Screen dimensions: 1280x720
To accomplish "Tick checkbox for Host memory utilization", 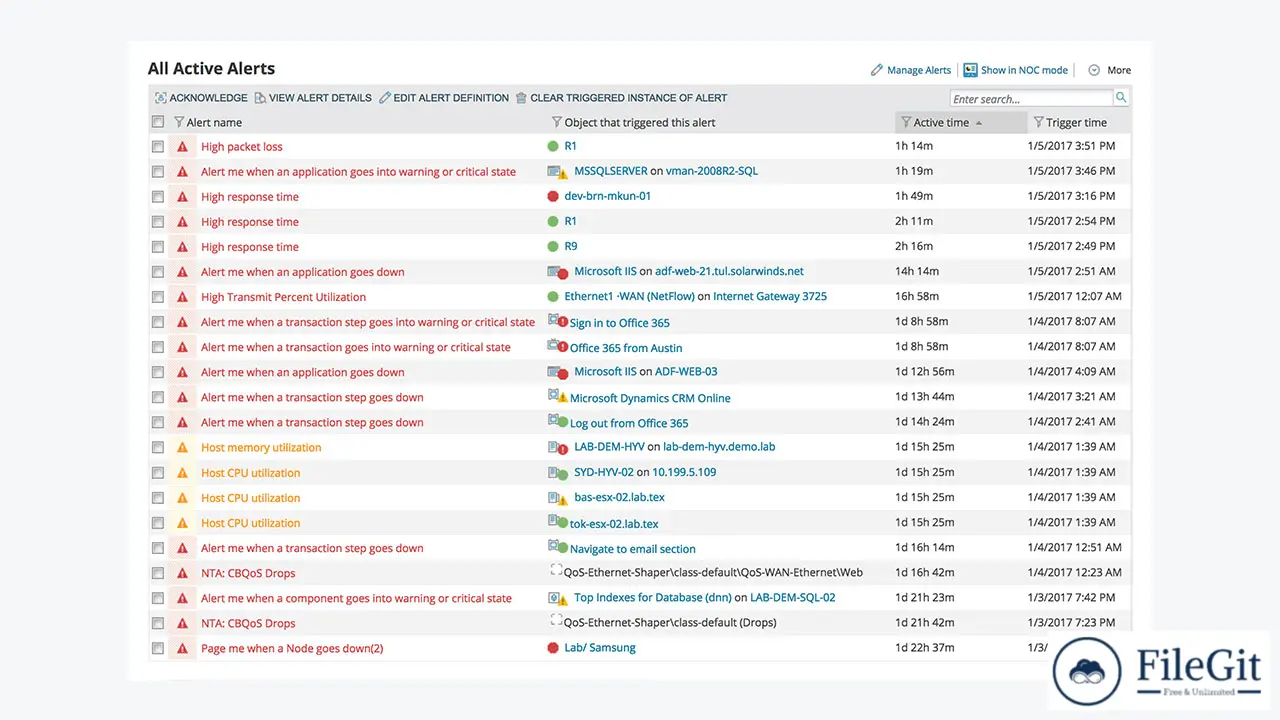I will [x=158, y=447].
